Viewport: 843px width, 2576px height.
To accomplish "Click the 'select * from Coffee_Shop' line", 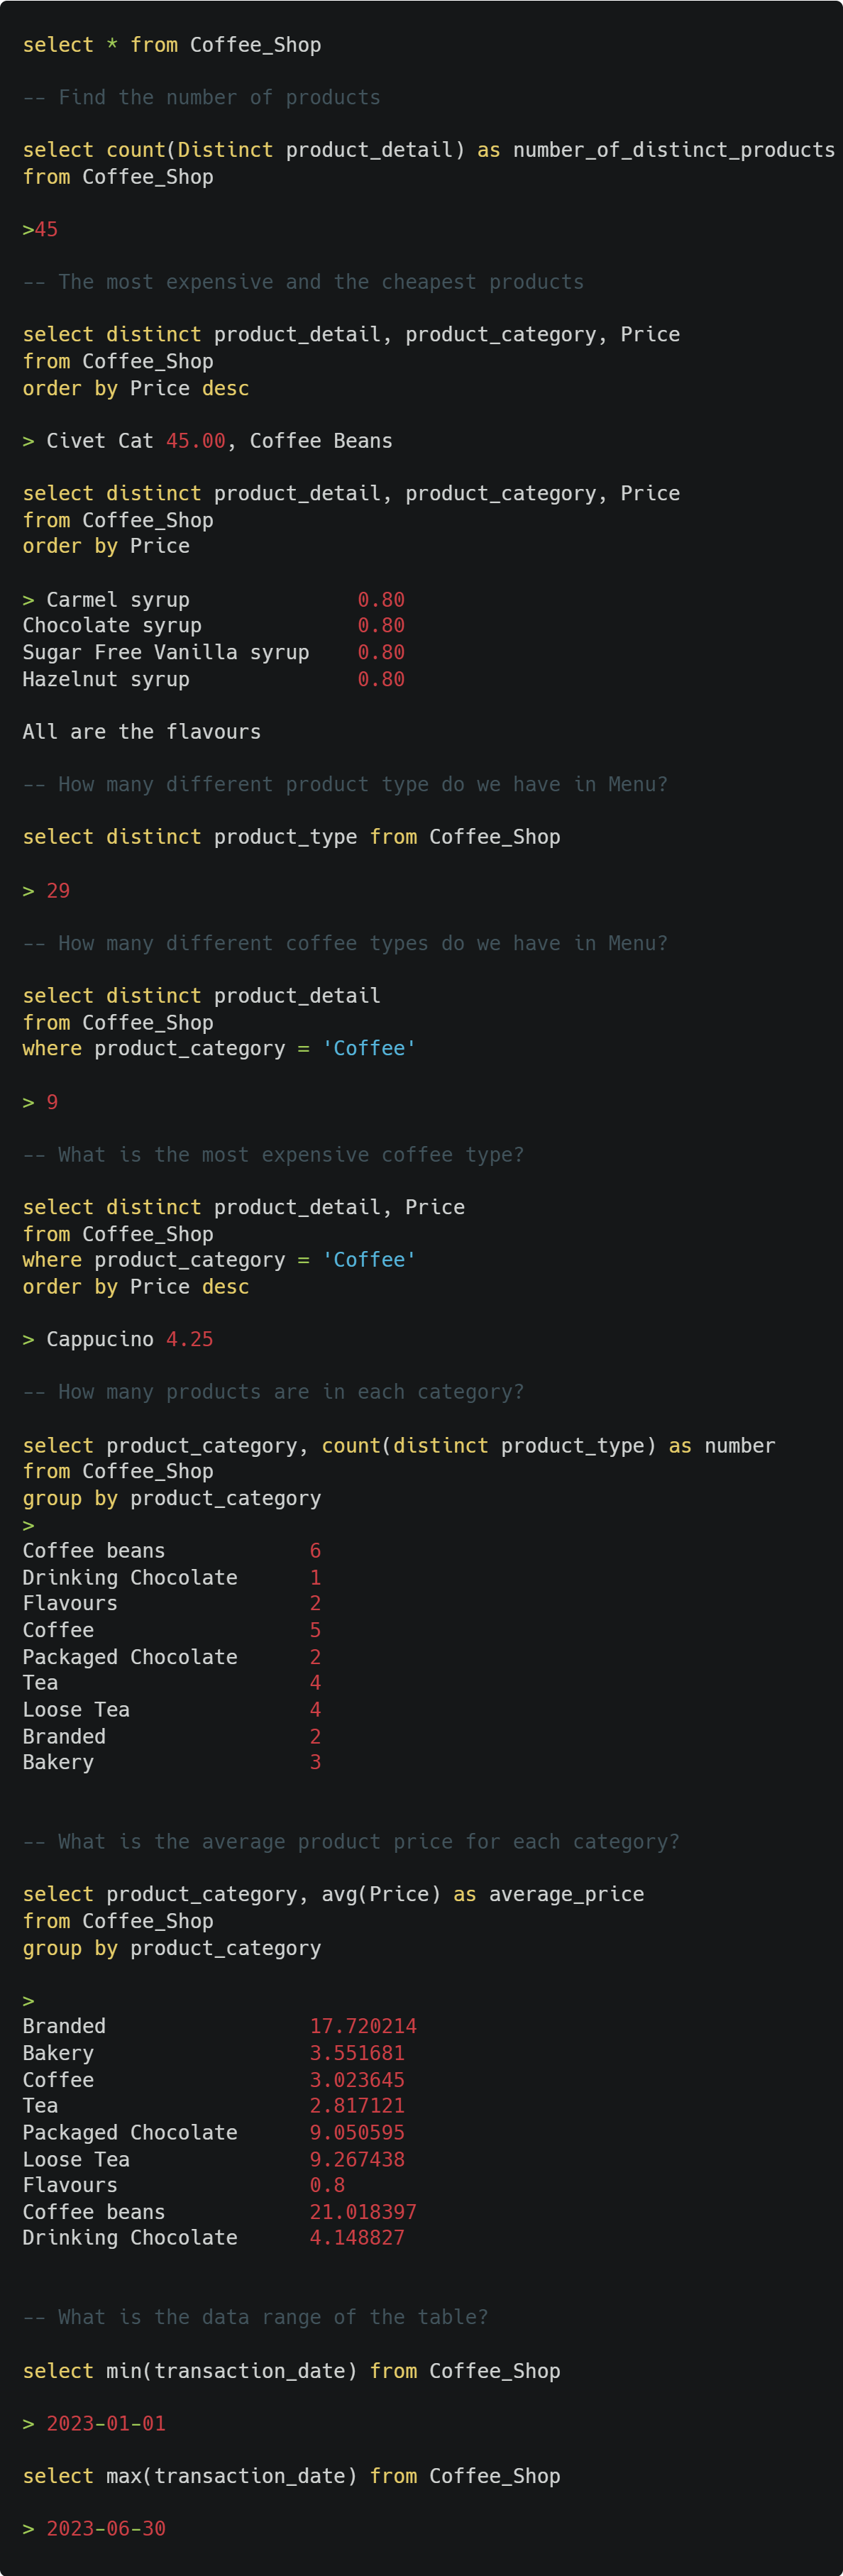I will (172, 45).
